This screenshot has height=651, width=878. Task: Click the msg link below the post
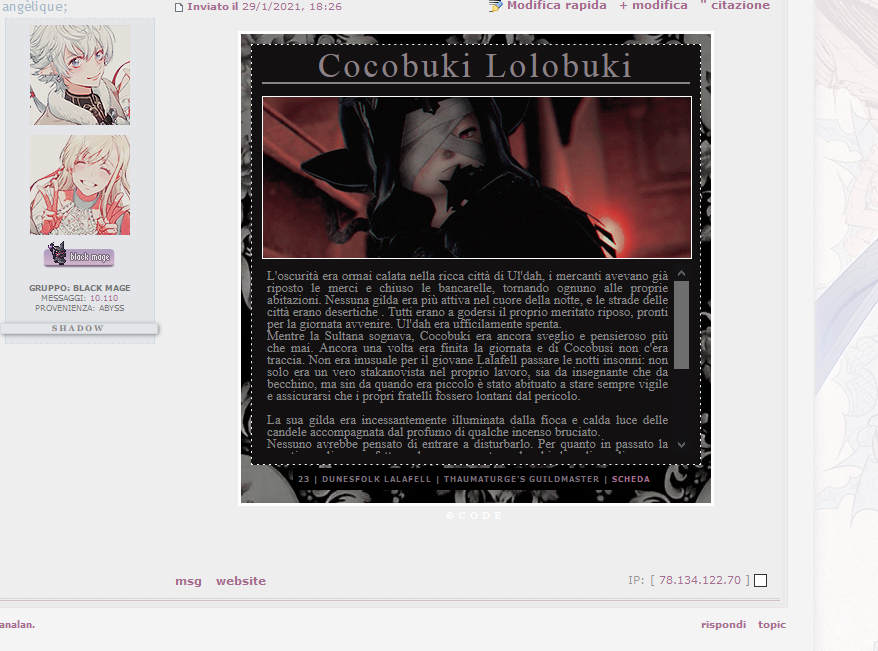(x=188, y=581)
